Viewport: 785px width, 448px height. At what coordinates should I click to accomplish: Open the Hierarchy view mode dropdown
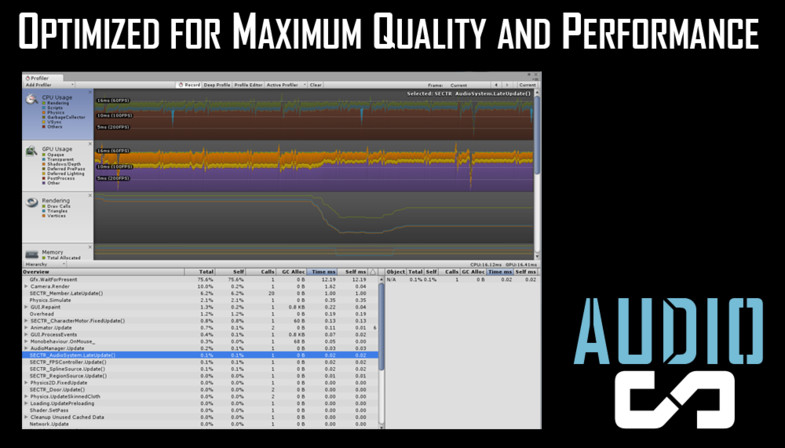[44, 264]
